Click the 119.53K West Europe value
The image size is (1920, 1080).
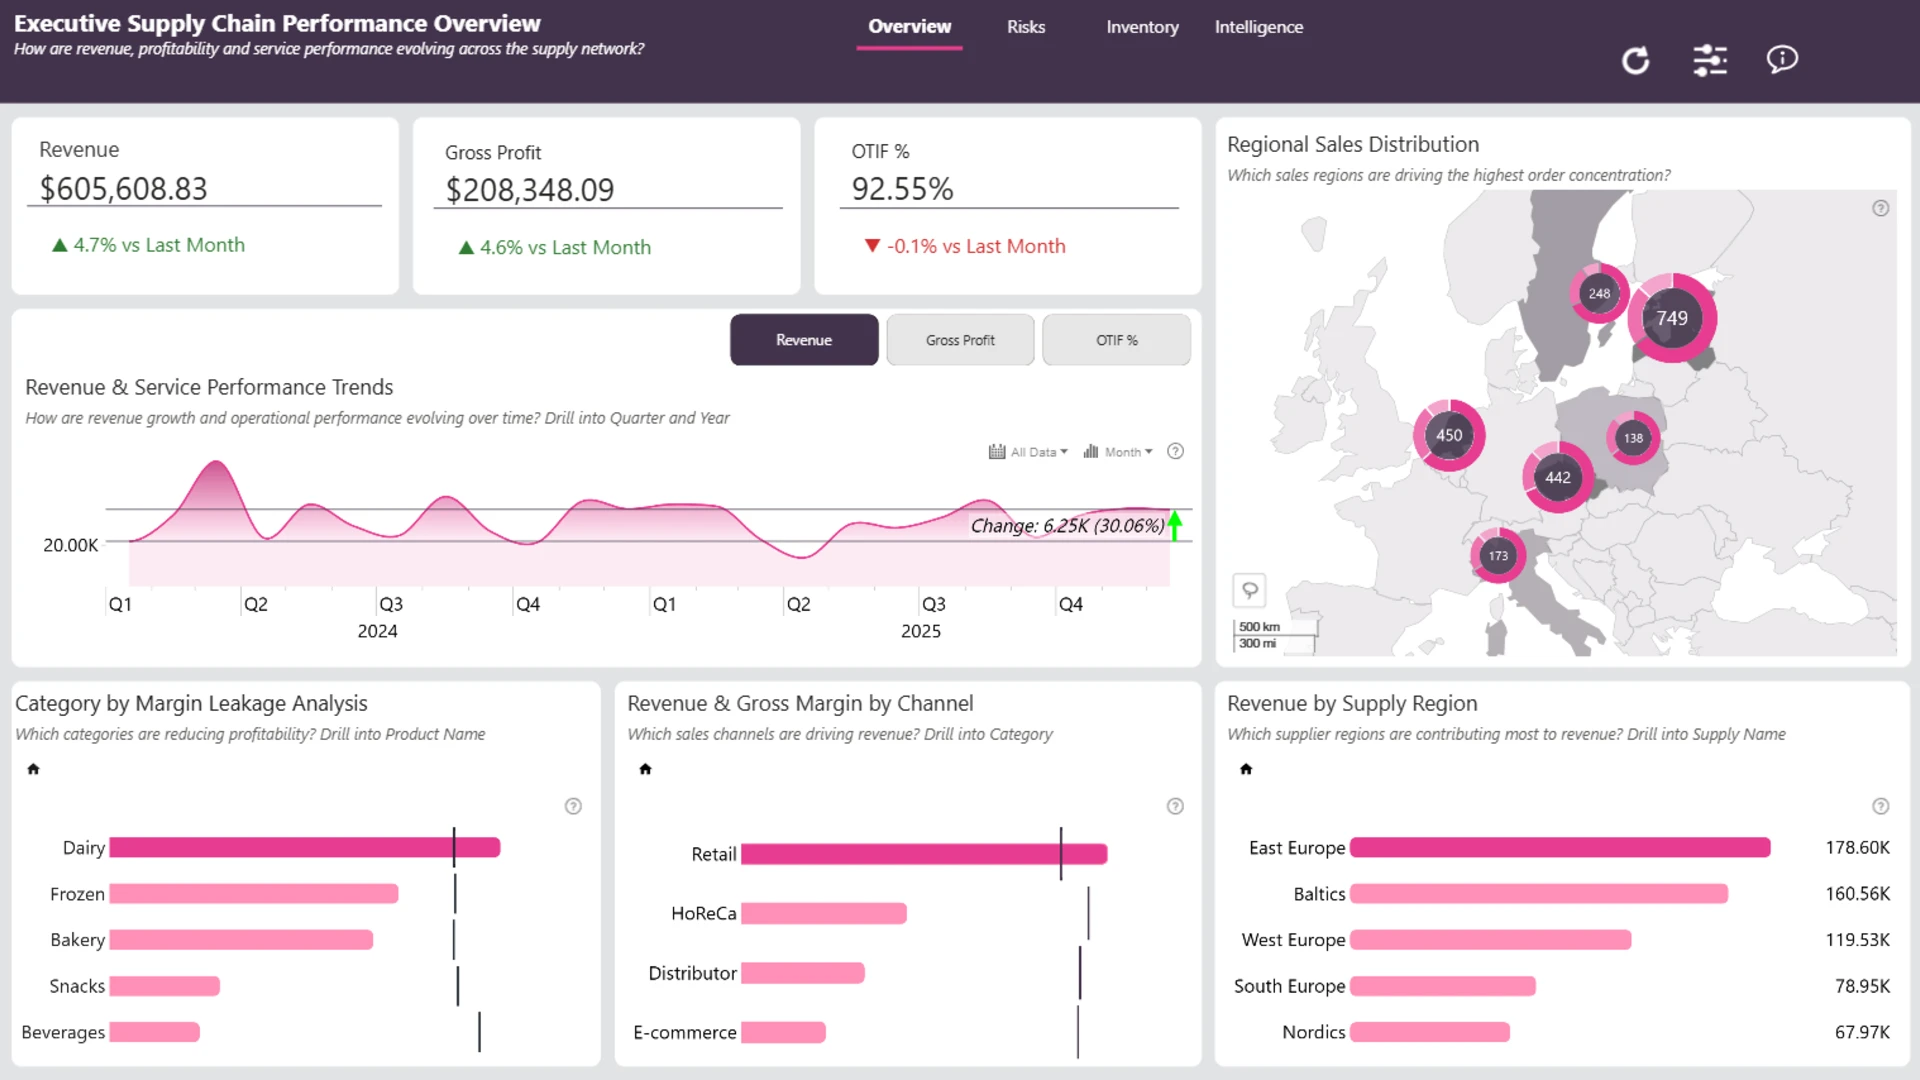(1858, 940)
